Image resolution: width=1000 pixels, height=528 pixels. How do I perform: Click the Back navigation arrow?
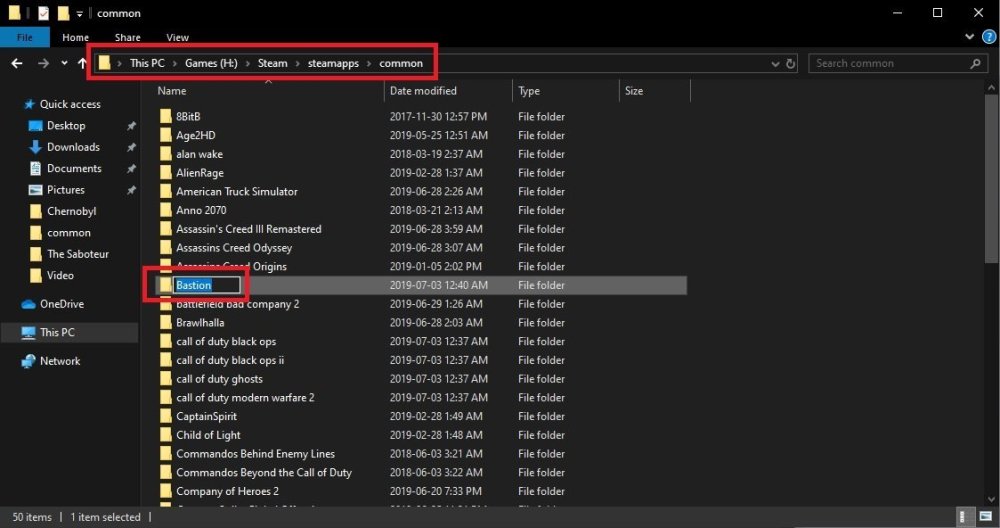point(17,63)
